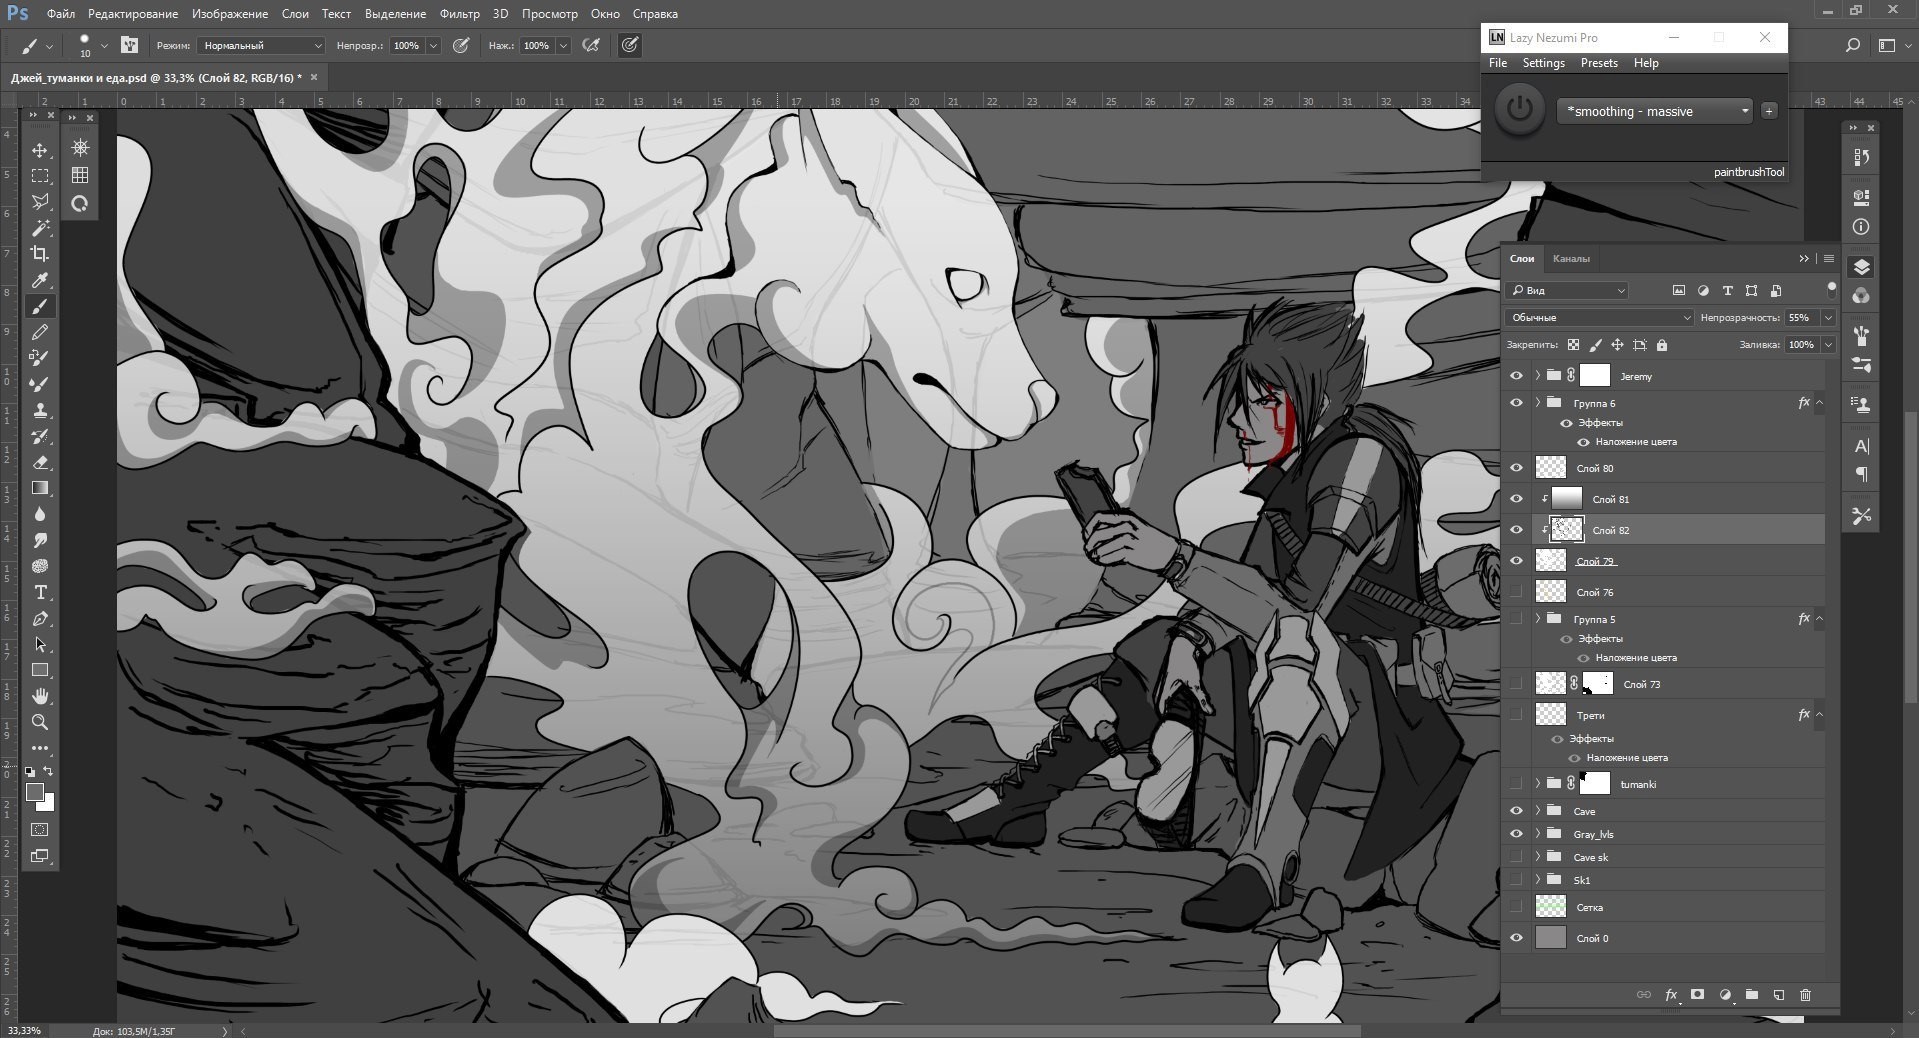
Task: Open the Фильтр menu
Action: coord(459,14)
